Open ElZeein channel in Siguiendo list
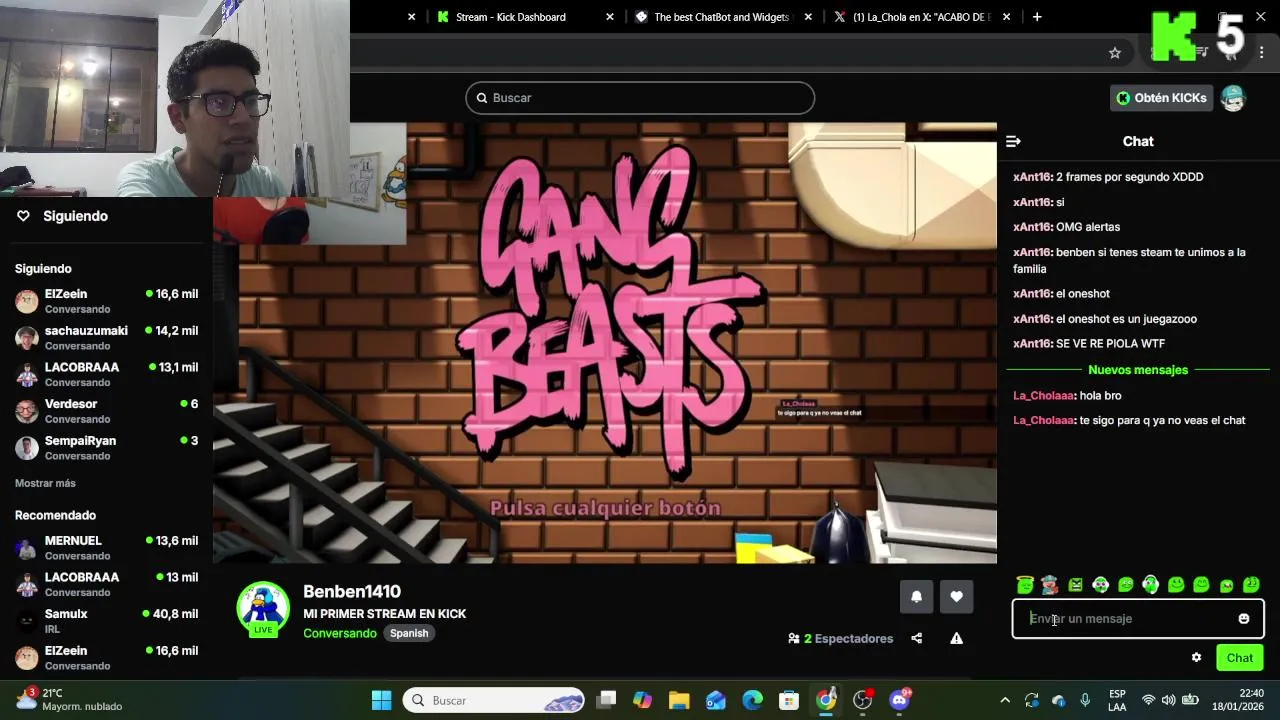1280x720 pixels. [107, 301]
